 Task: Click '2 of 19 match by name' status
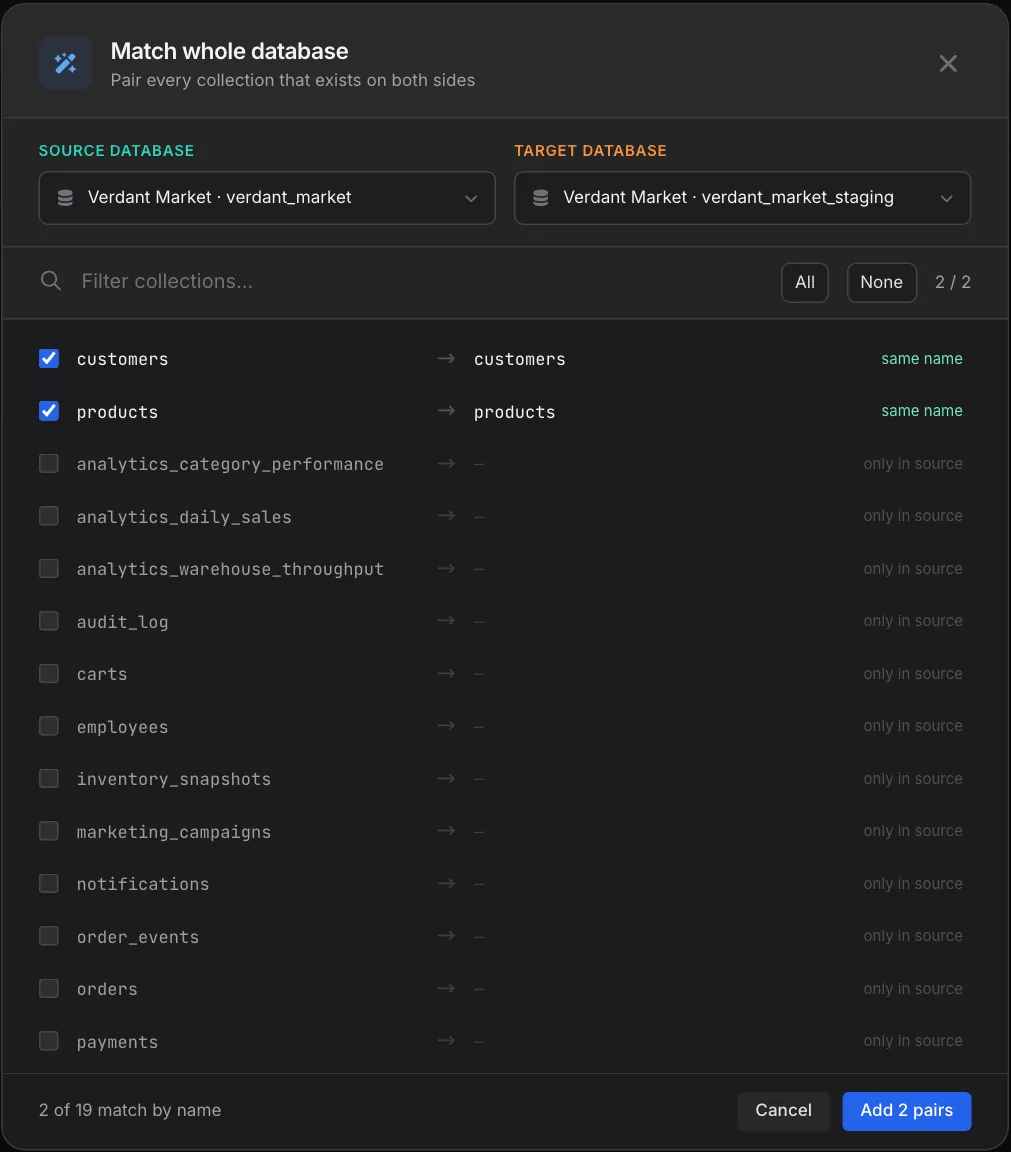click(x=130, y=1110)
